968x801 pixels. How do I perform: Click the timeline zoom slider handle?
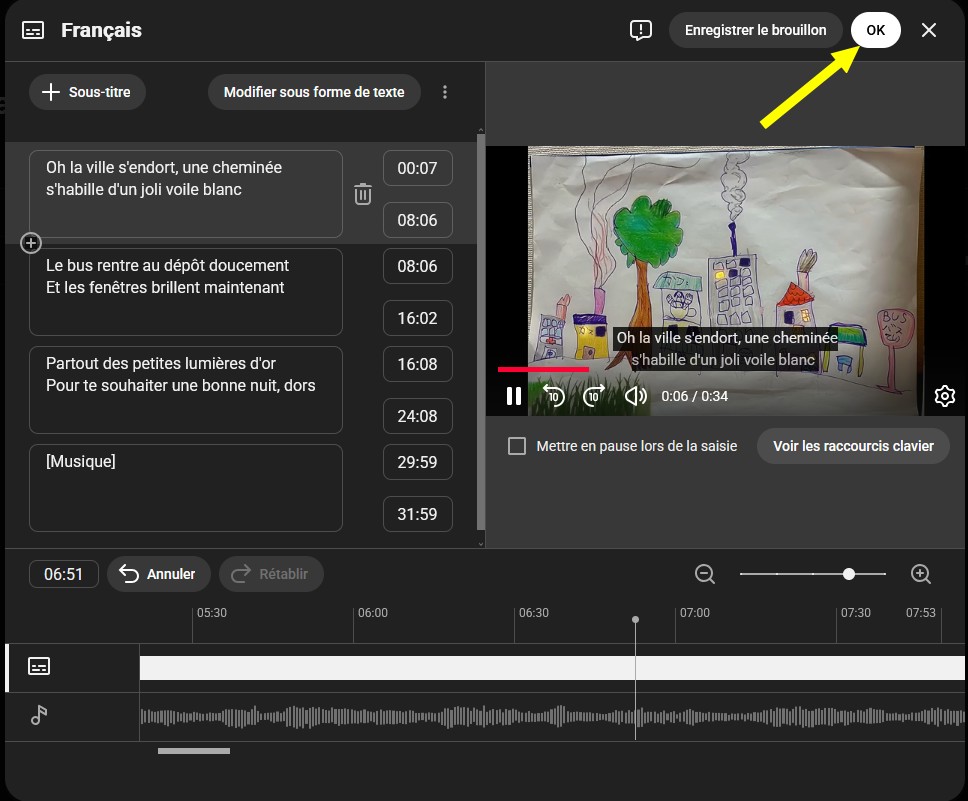point(849,574)
